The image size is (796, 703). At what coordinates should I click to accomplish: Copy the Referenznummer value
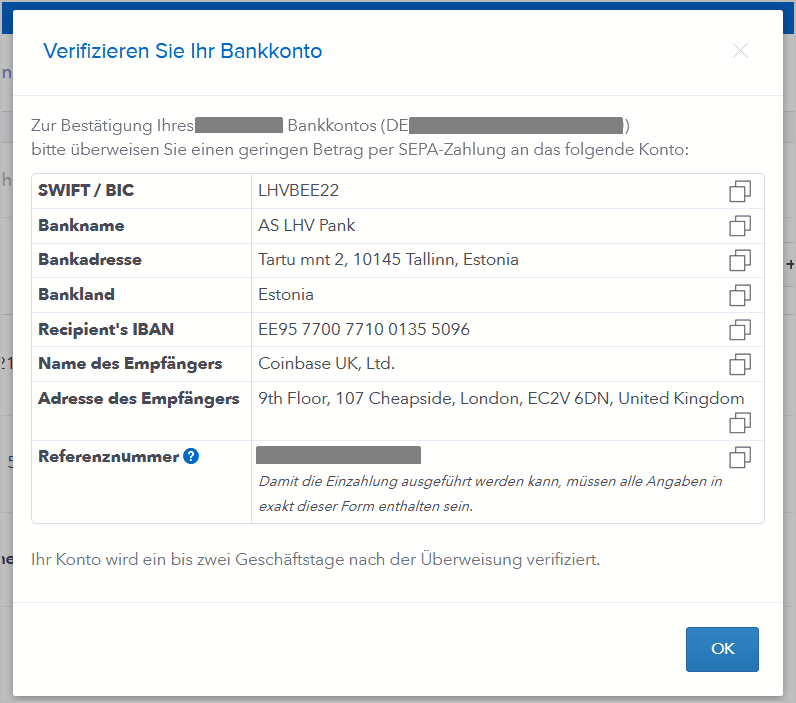click(x=740, y=457)
